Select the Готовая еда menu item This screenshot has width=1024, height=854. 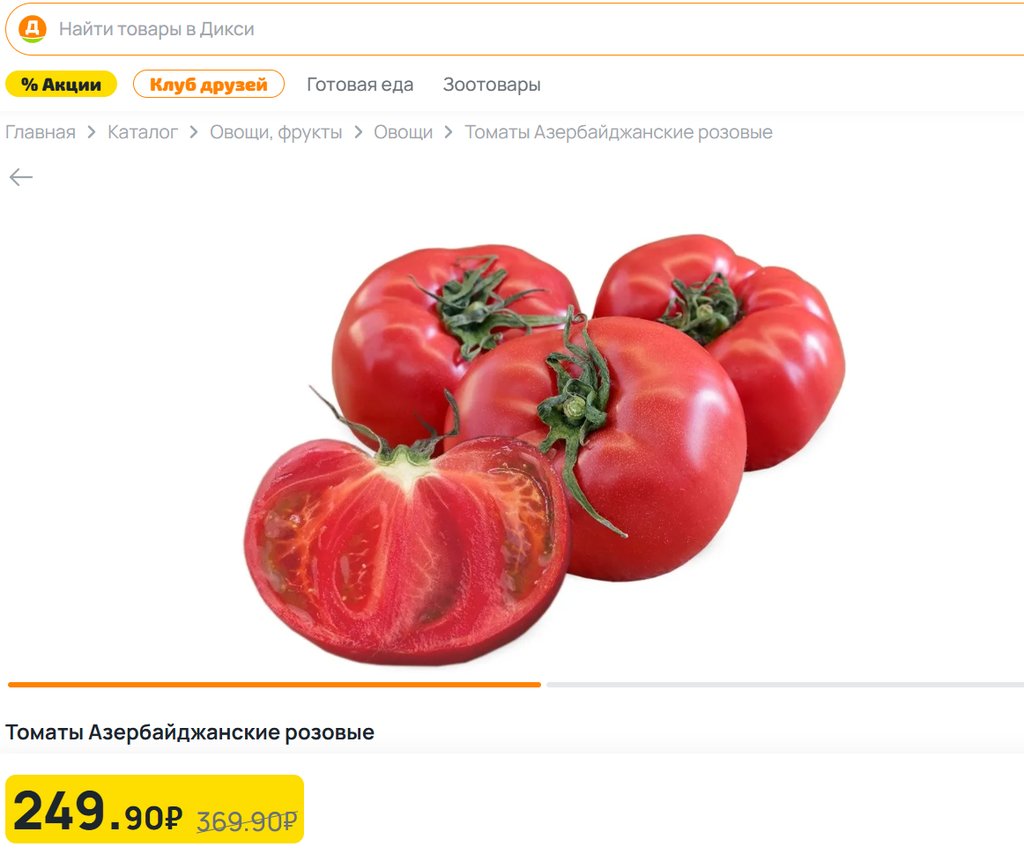pyautogui.click(x=360, y=85)
